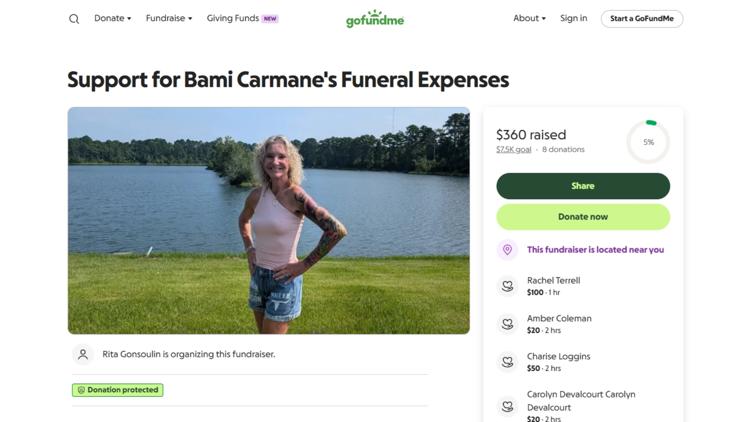Click the gofundme logo

[x=375, y=19]
